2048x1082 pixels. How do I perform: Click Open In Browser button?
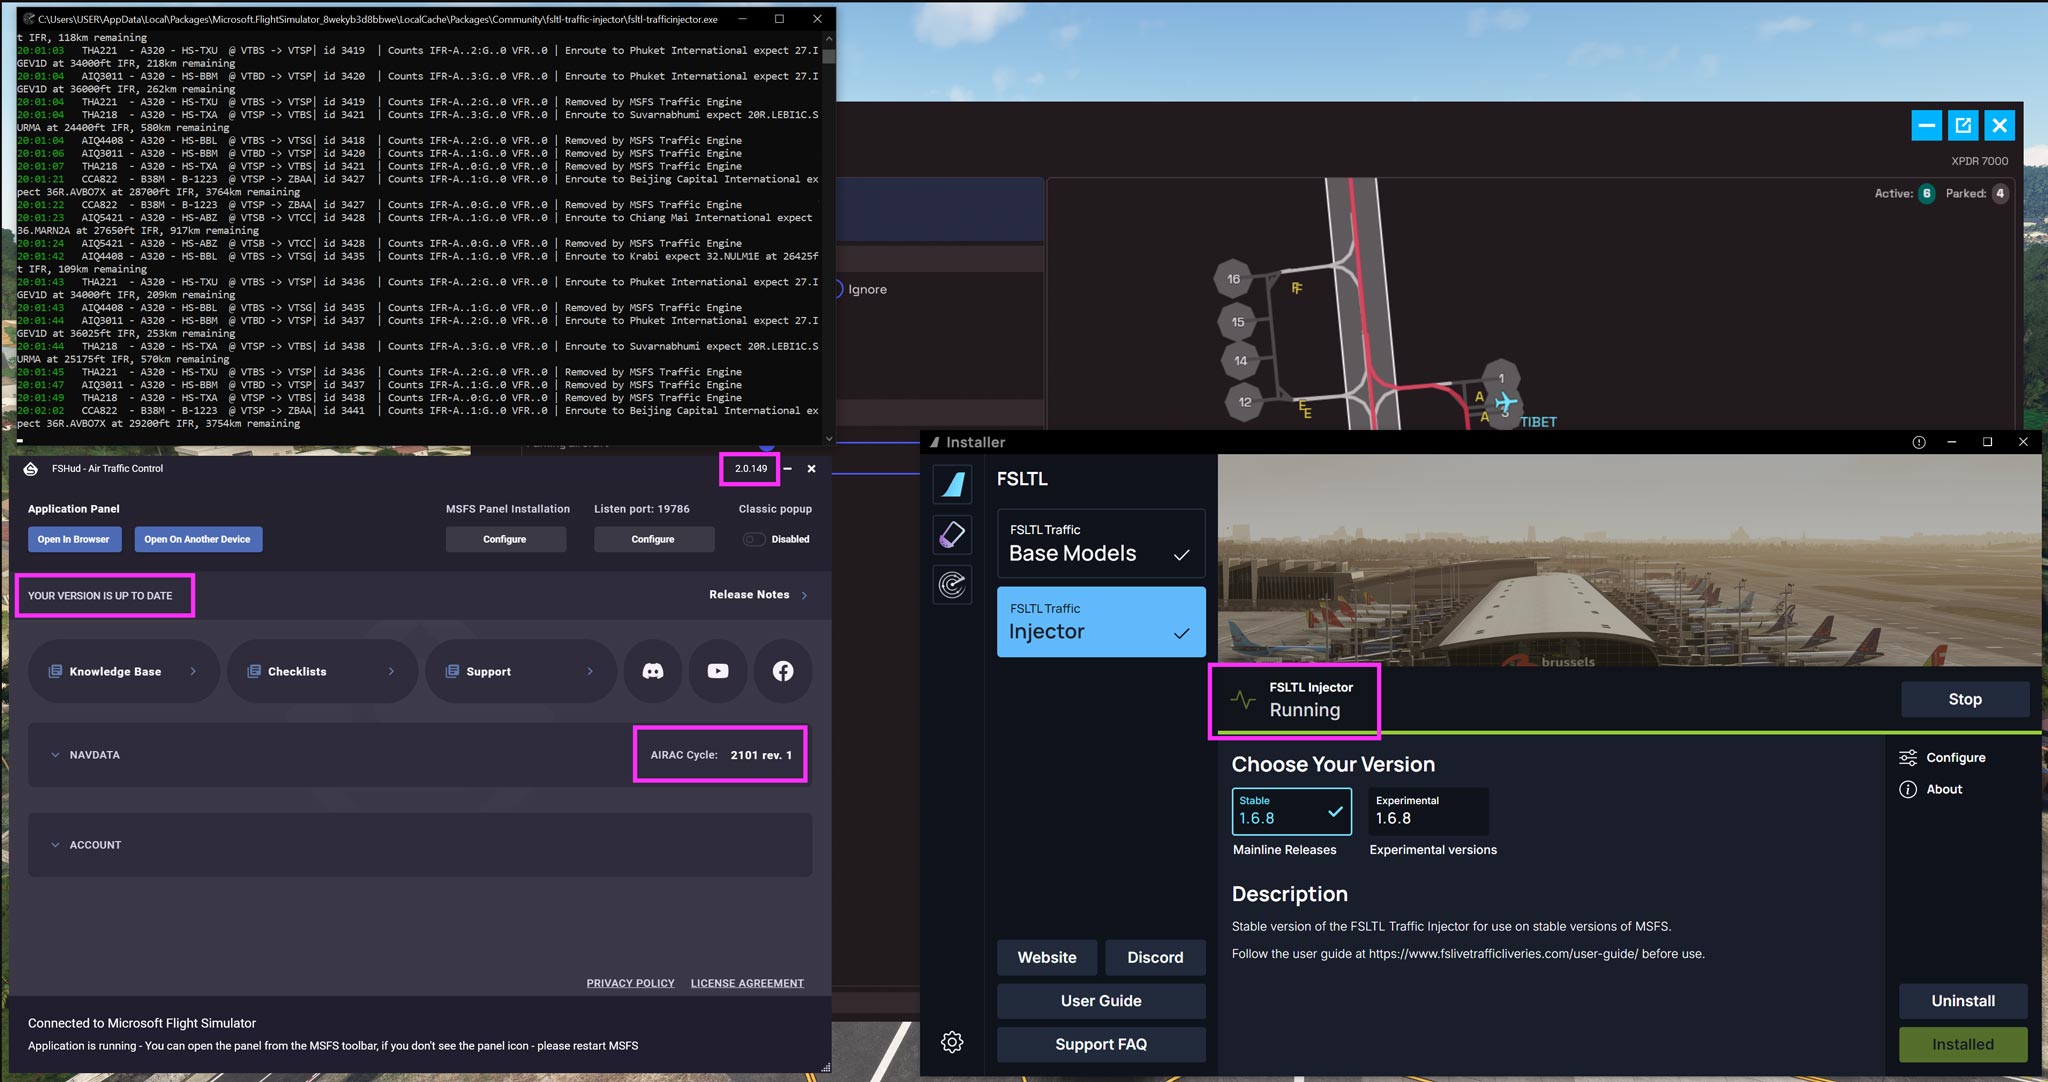click(x=74, y=539)
